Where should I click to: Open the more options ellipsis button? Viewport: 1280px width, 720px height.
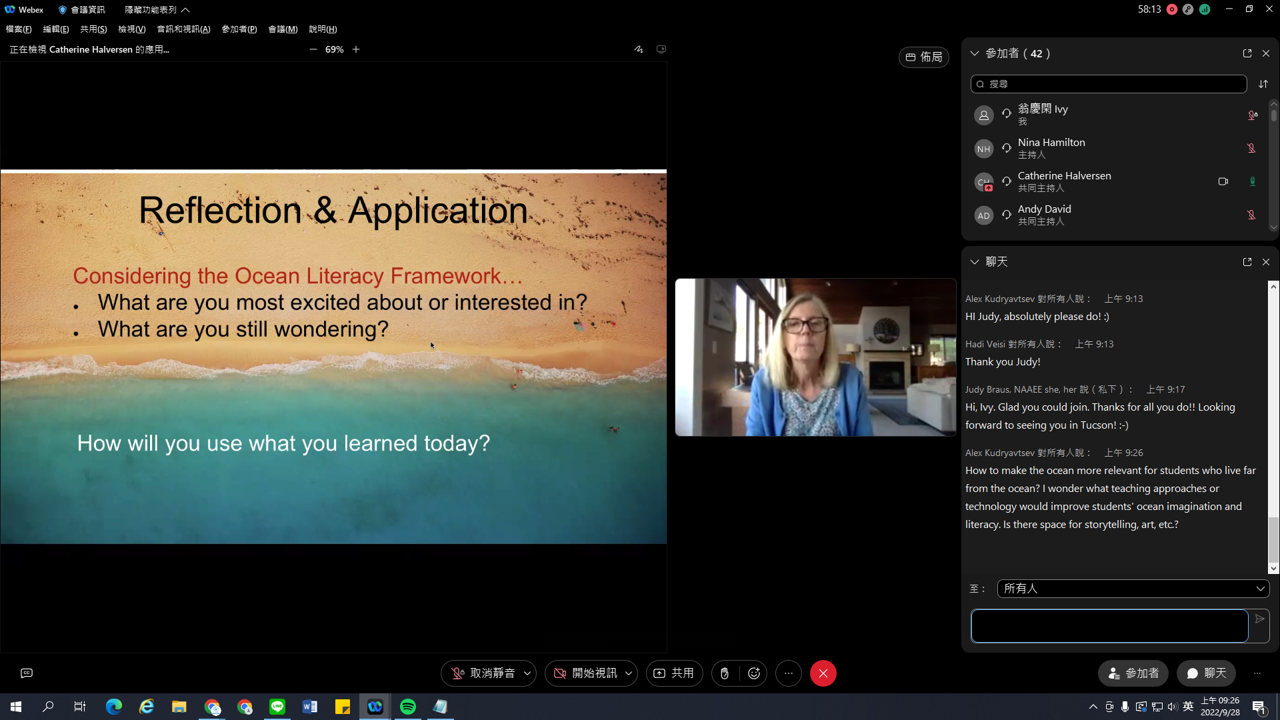(788, 673)
